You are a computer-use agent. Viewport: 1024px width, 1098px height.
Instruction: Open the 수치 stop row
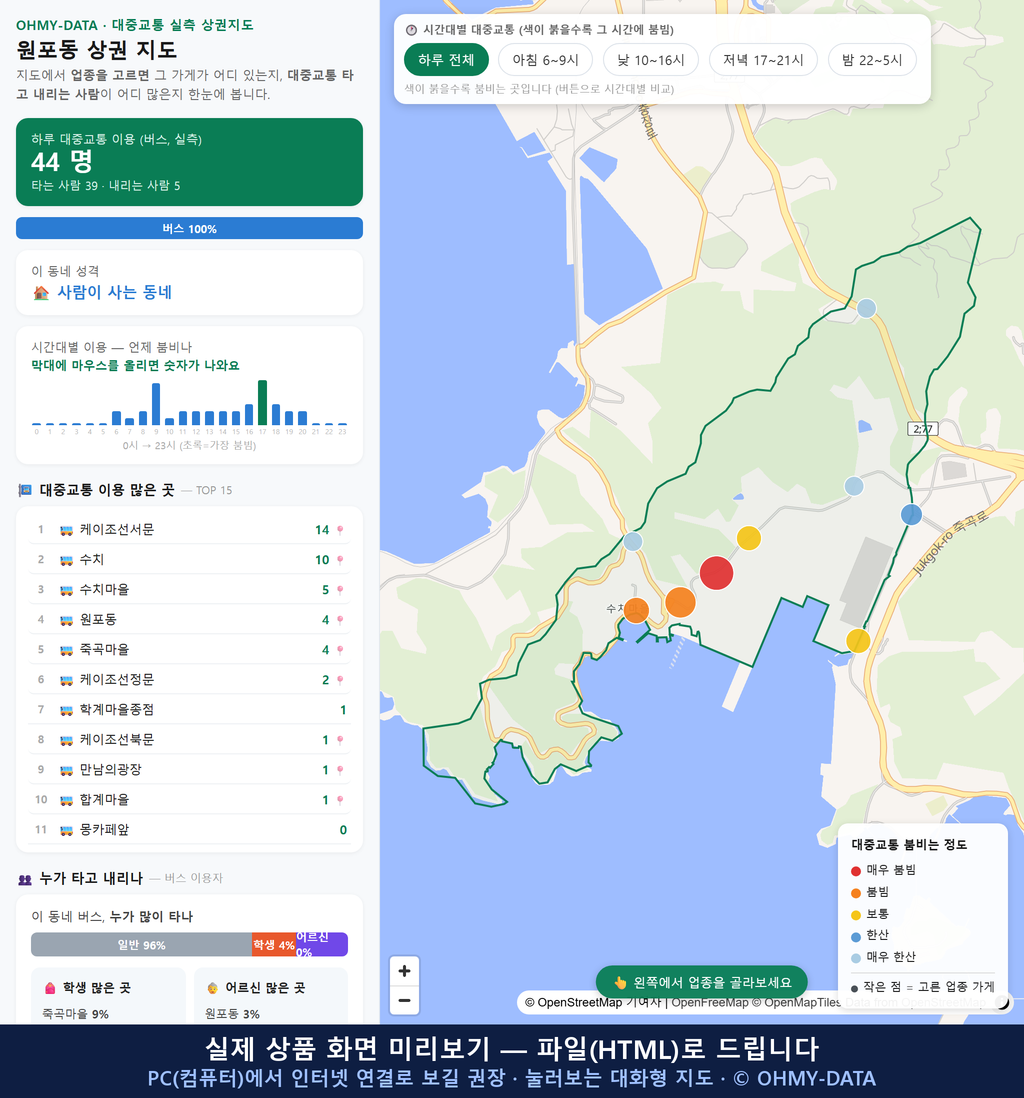click(x=189, y=560)
